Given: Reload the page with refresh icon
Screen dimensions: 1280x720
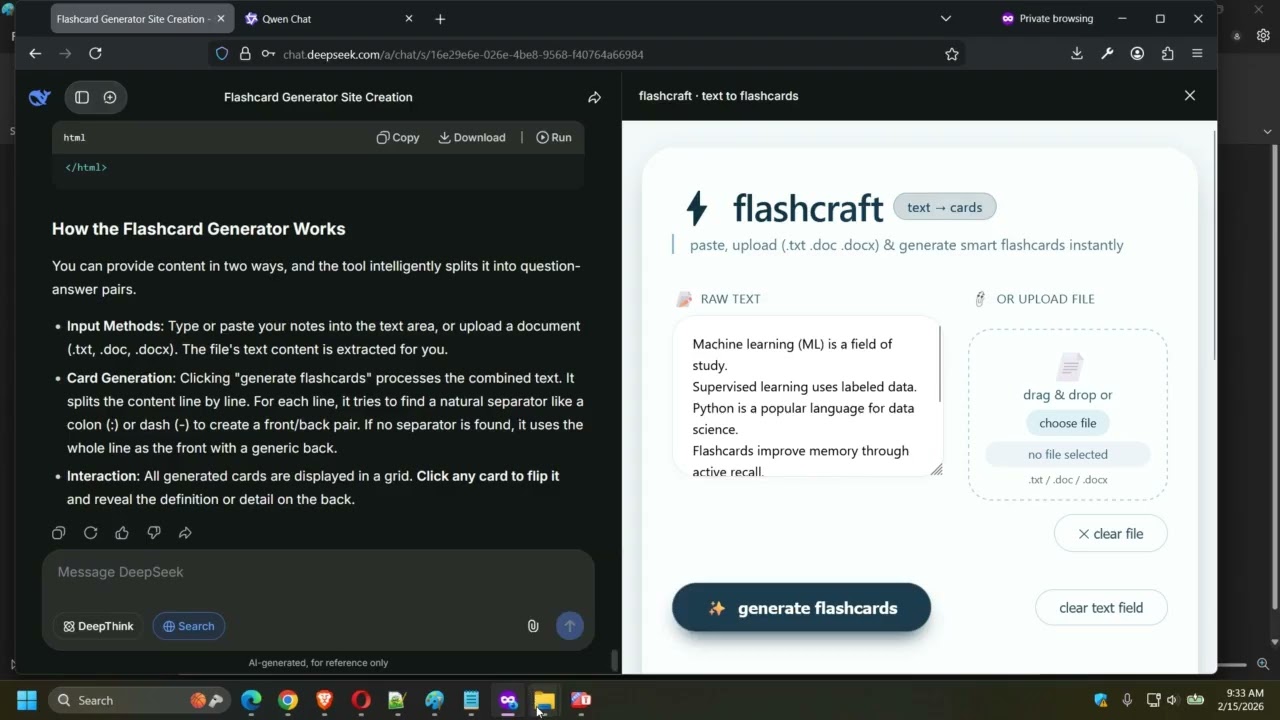Looking at the screenshot, I should (x=95, y=54).
